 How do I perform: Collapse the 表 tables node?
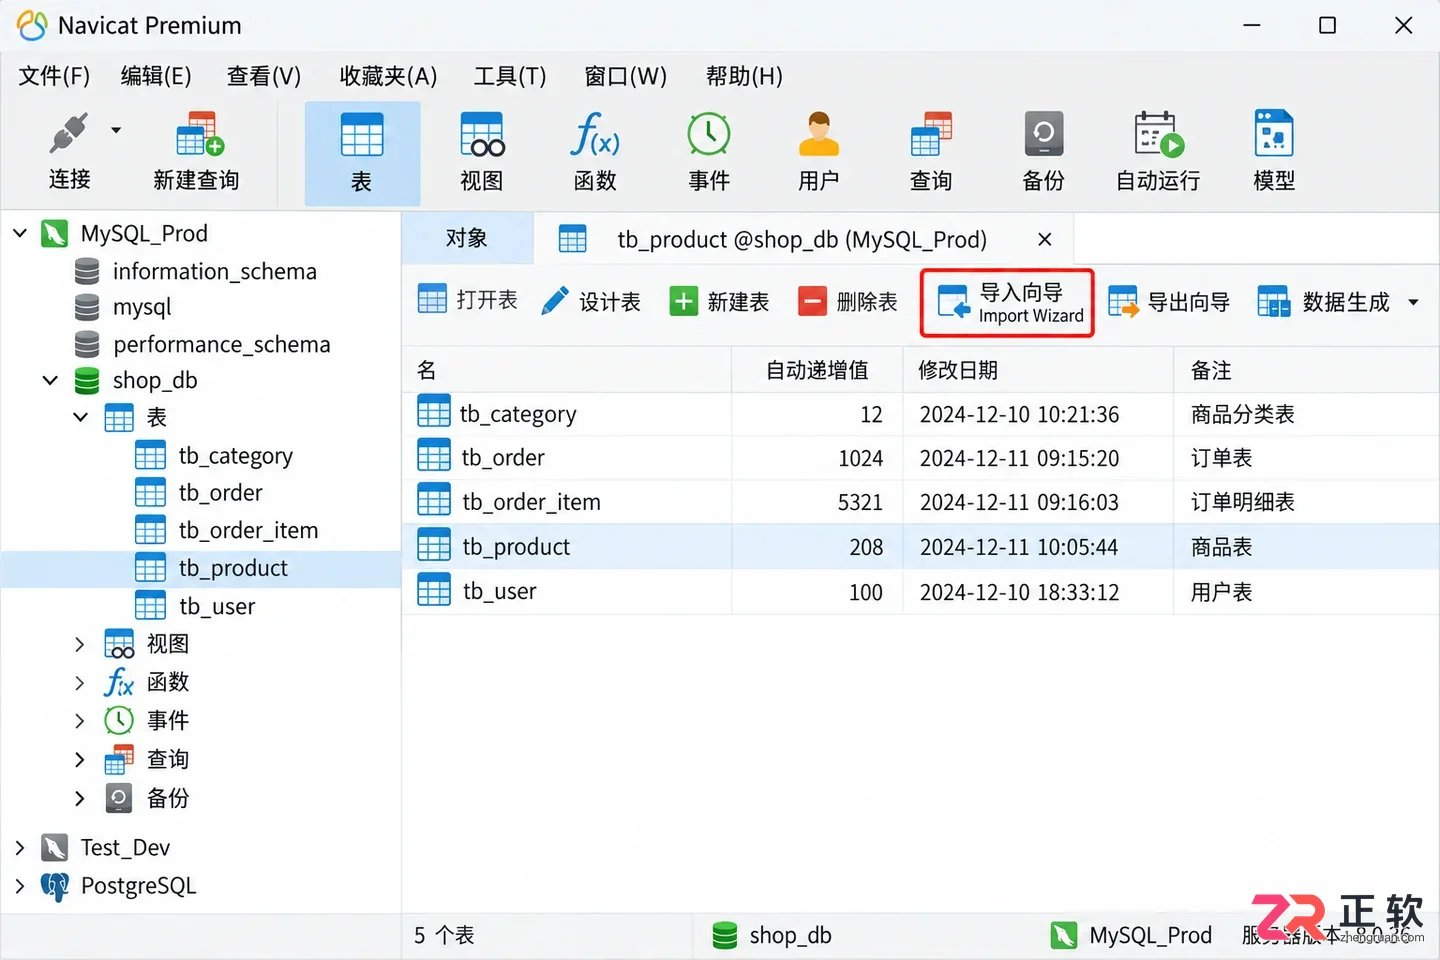[81, 417]
